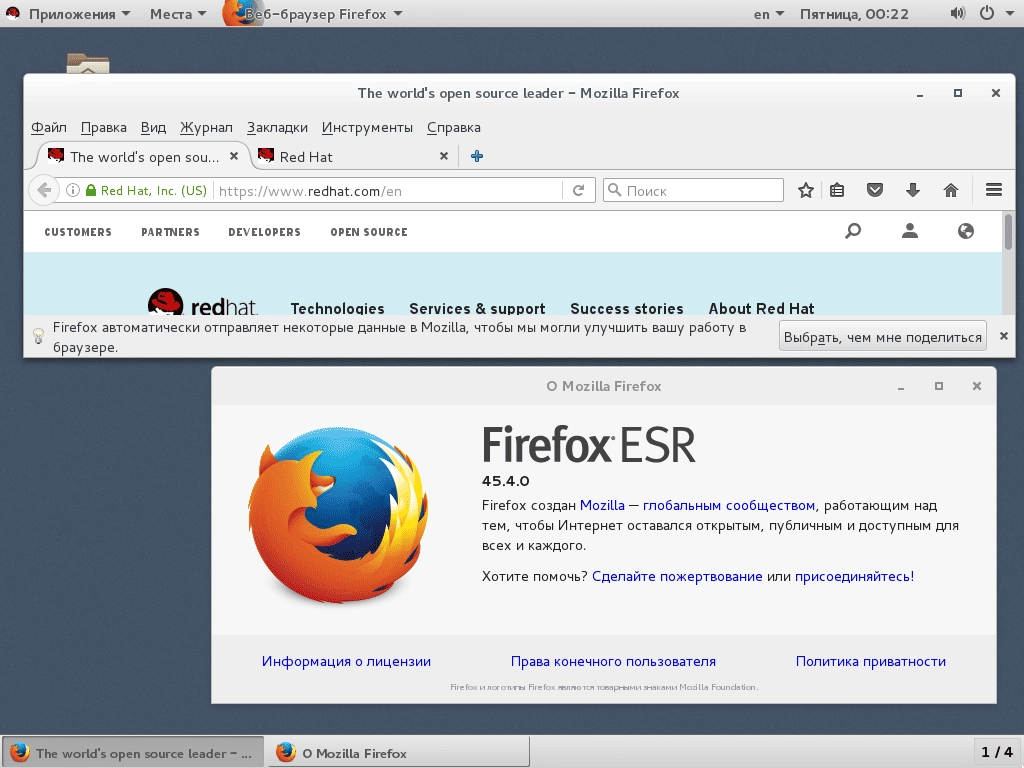Click the green padlock security icon
This screenshot has height=768, width=1024.
[91, 190]
